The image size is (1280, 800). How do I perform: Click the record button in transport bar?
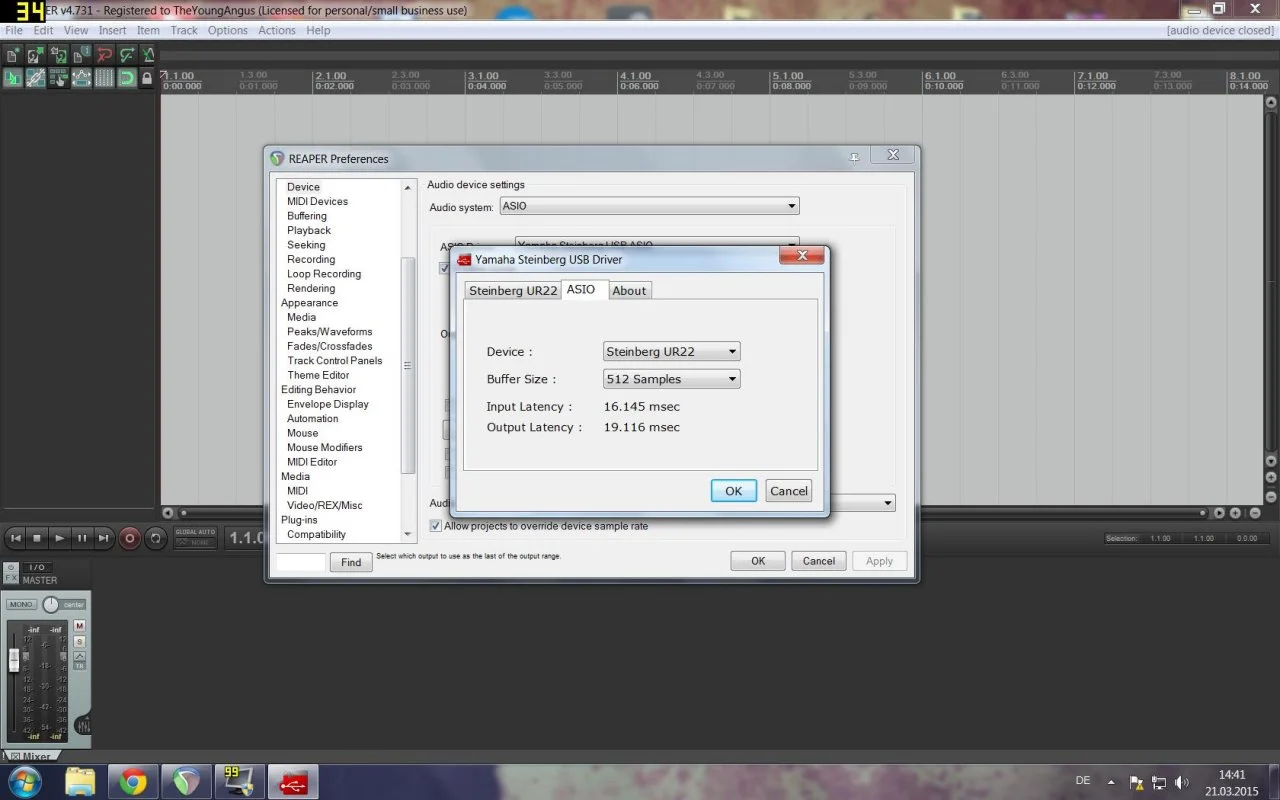pyautogui.click(x=129, y=538)
